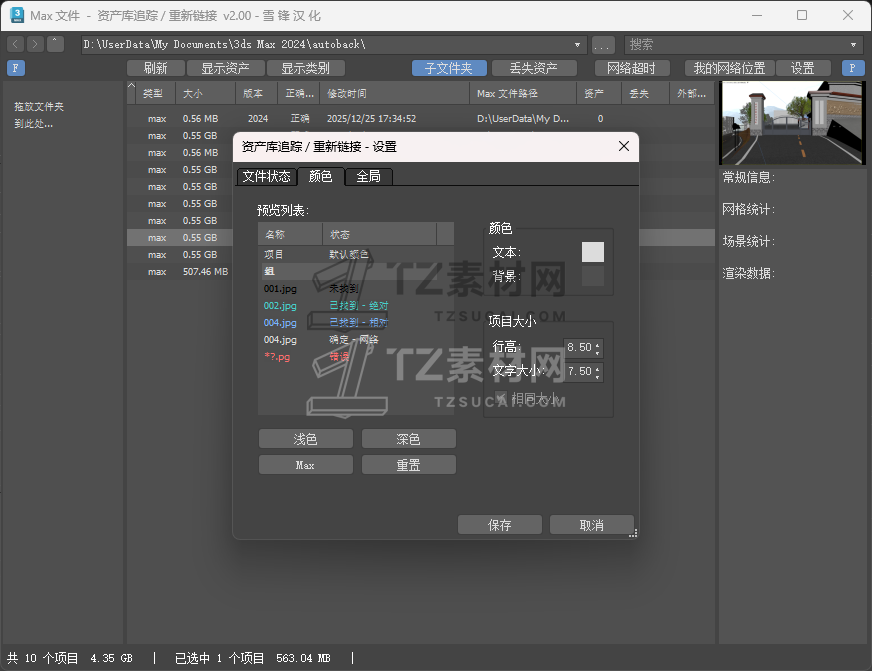Click the blue F icon left of 刷新
The image size is (872, 671).
(x=14, y=67)
